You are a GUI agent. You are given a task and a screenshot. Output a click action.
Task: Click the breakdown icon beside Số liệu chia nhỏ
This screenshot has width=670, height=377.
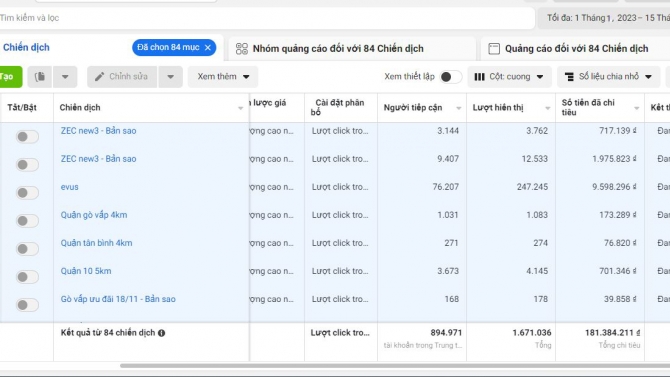[569, 77]
